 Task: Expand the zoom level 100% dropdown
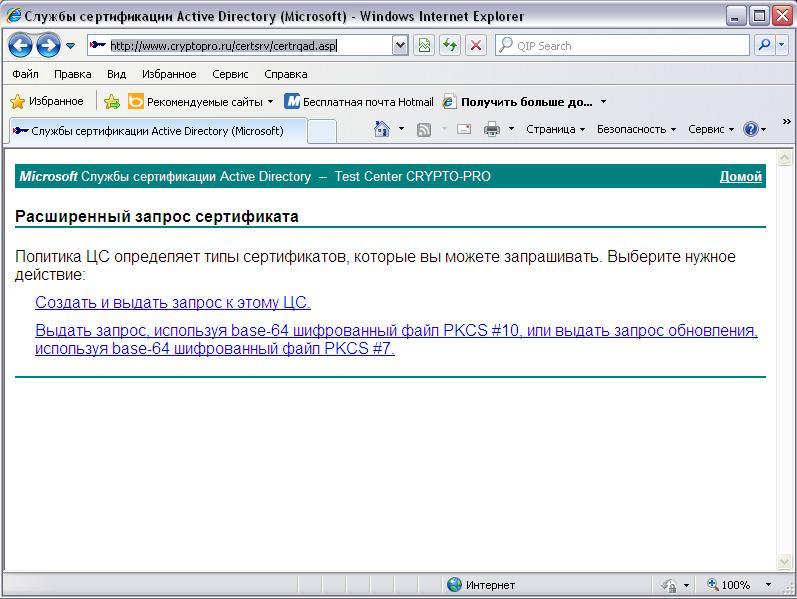pos(768,585)
